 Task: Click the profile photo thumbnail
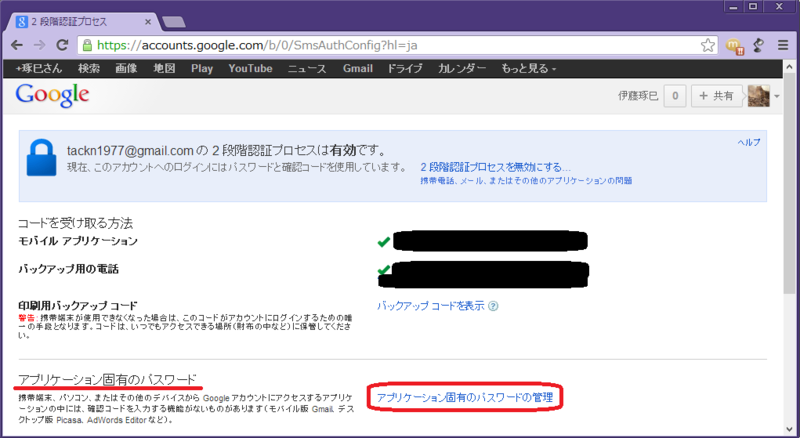tap(758, 95)
